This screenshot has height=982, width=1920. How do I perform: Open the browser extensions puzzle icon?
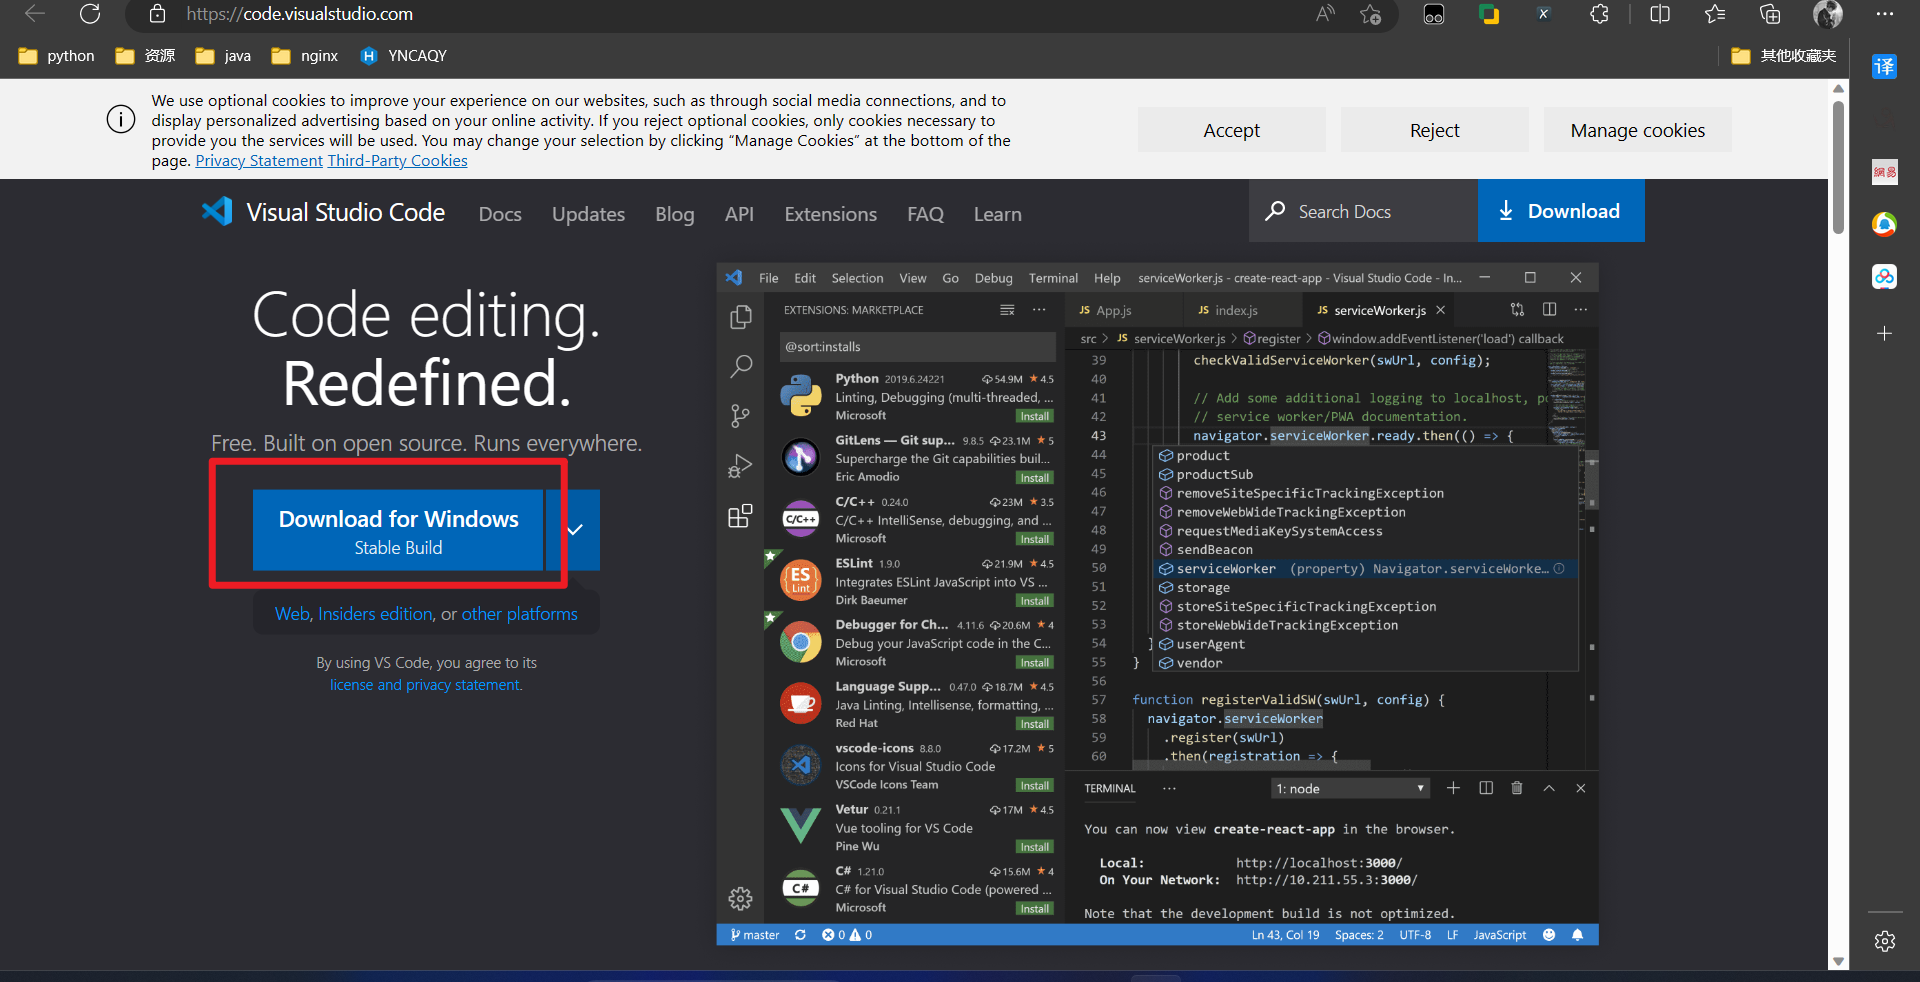[x=1599, y=14]
